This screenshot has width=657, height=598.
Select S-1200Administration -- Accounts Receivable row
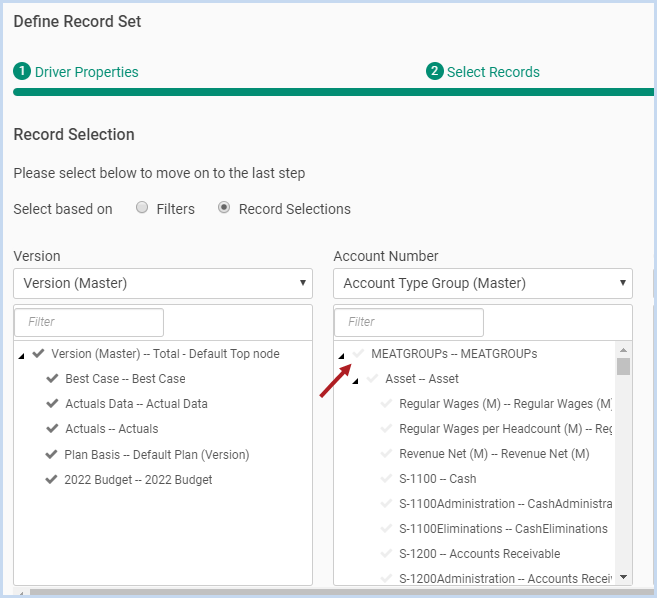click(x=505, y=579)
